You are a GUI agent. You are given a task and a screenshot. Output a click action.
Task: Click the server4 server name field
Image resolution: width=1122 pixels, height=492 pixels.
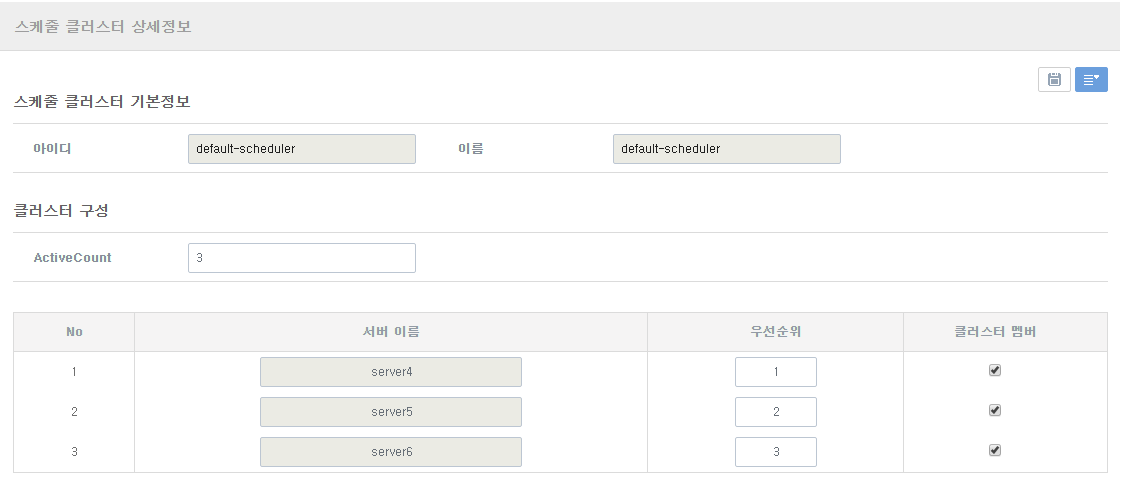point(390,372)
